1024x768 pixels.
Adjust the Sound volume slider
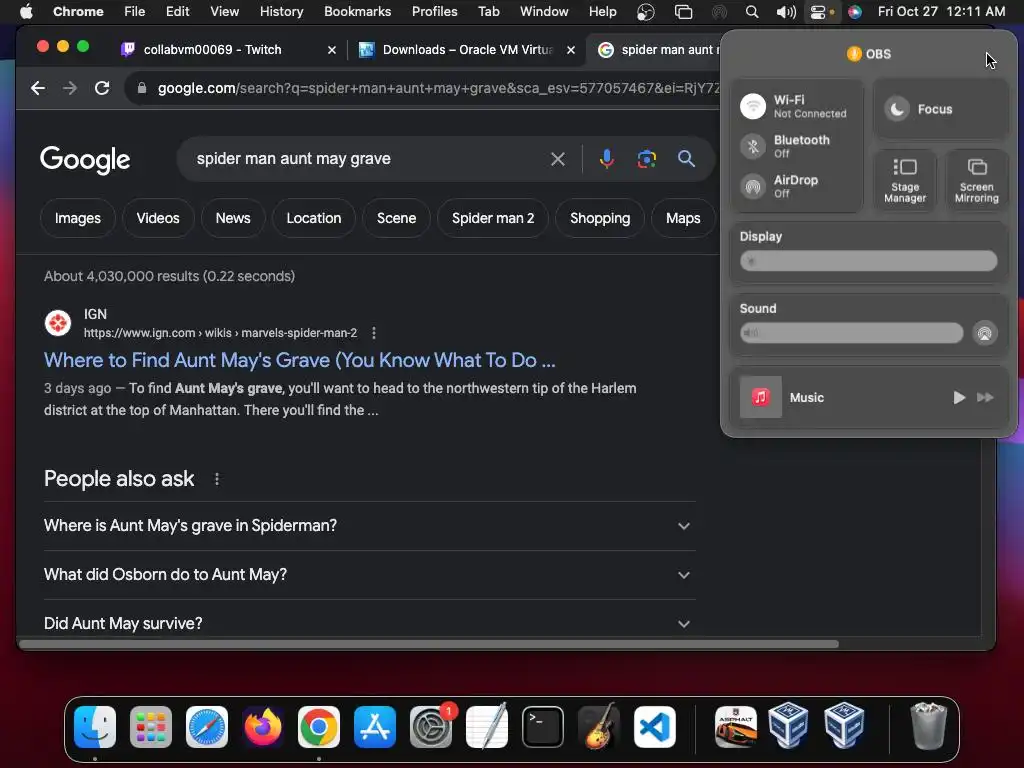coord(852,333)
